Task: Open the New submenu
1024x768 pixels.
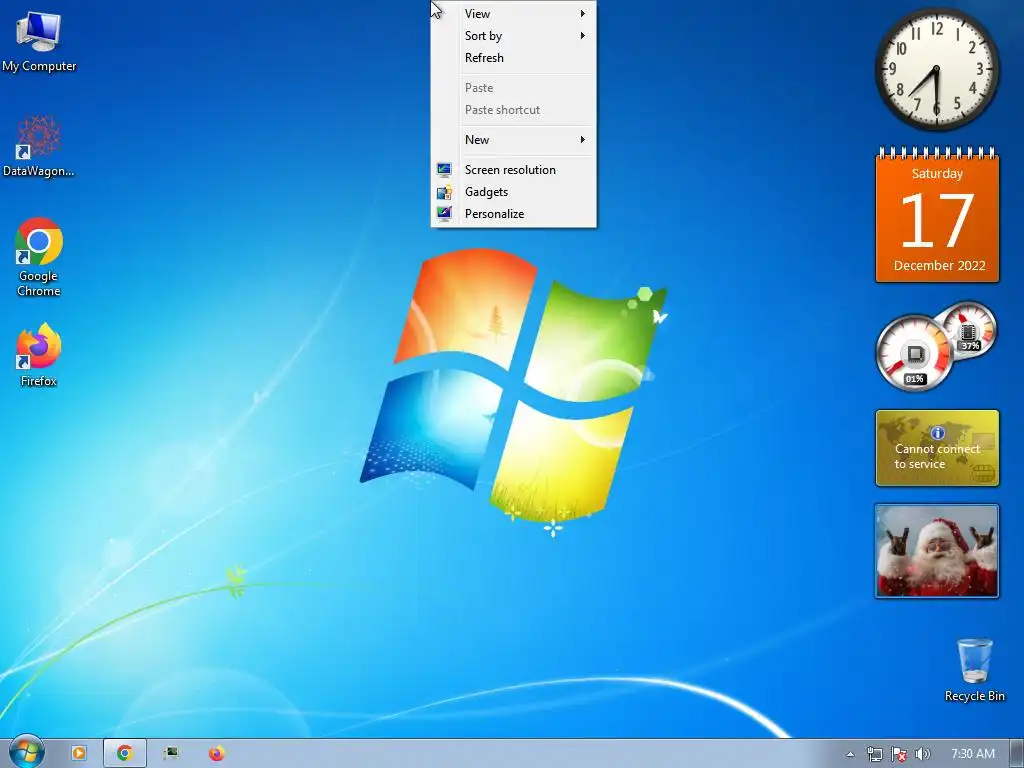Action: [x=514, y=140]
